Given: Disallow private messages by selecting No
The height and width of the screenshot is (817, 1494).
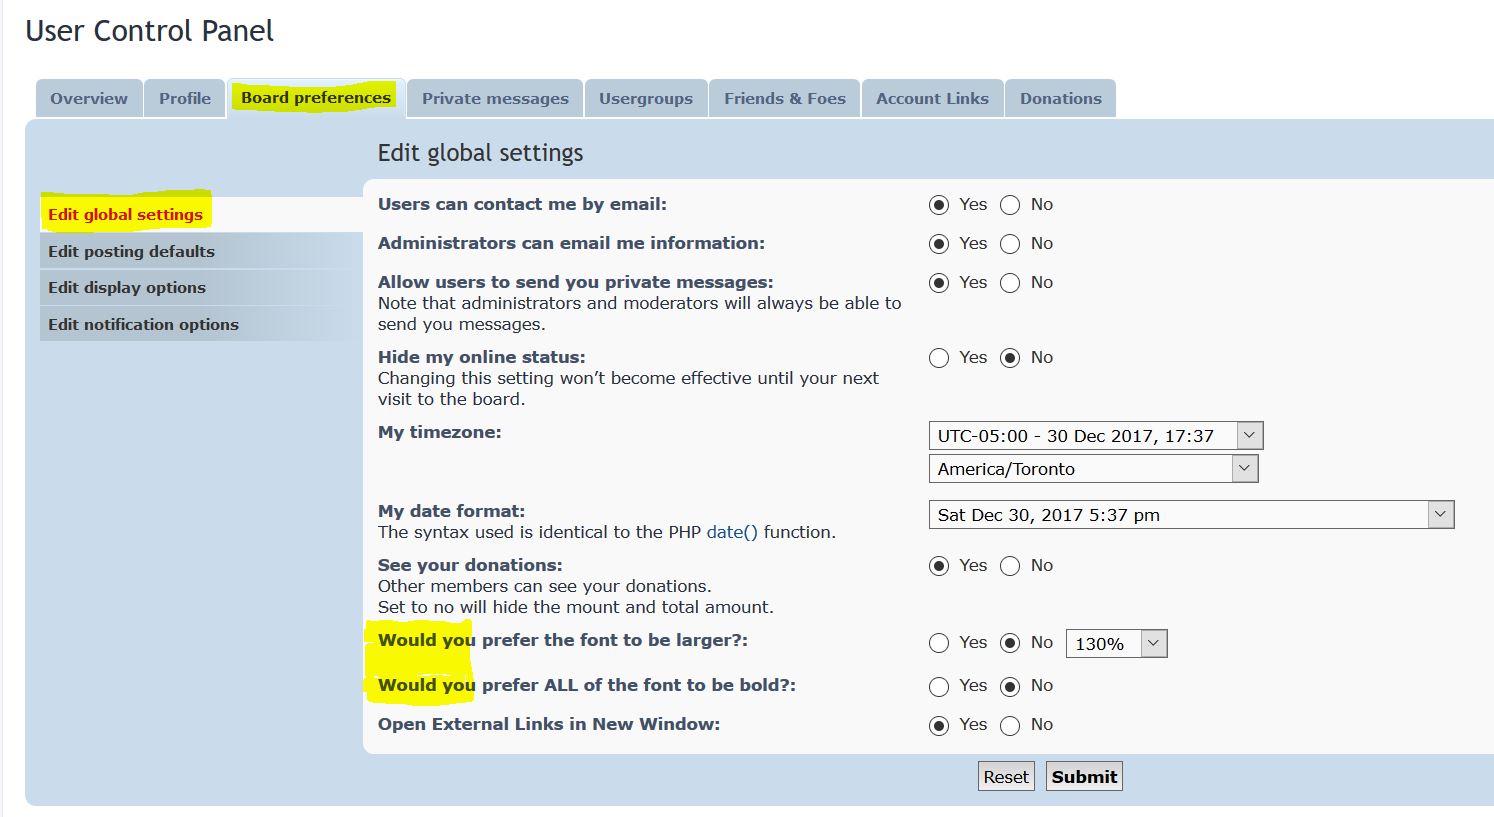Looking at the screenshot, I should click(x=1010, y=283).
